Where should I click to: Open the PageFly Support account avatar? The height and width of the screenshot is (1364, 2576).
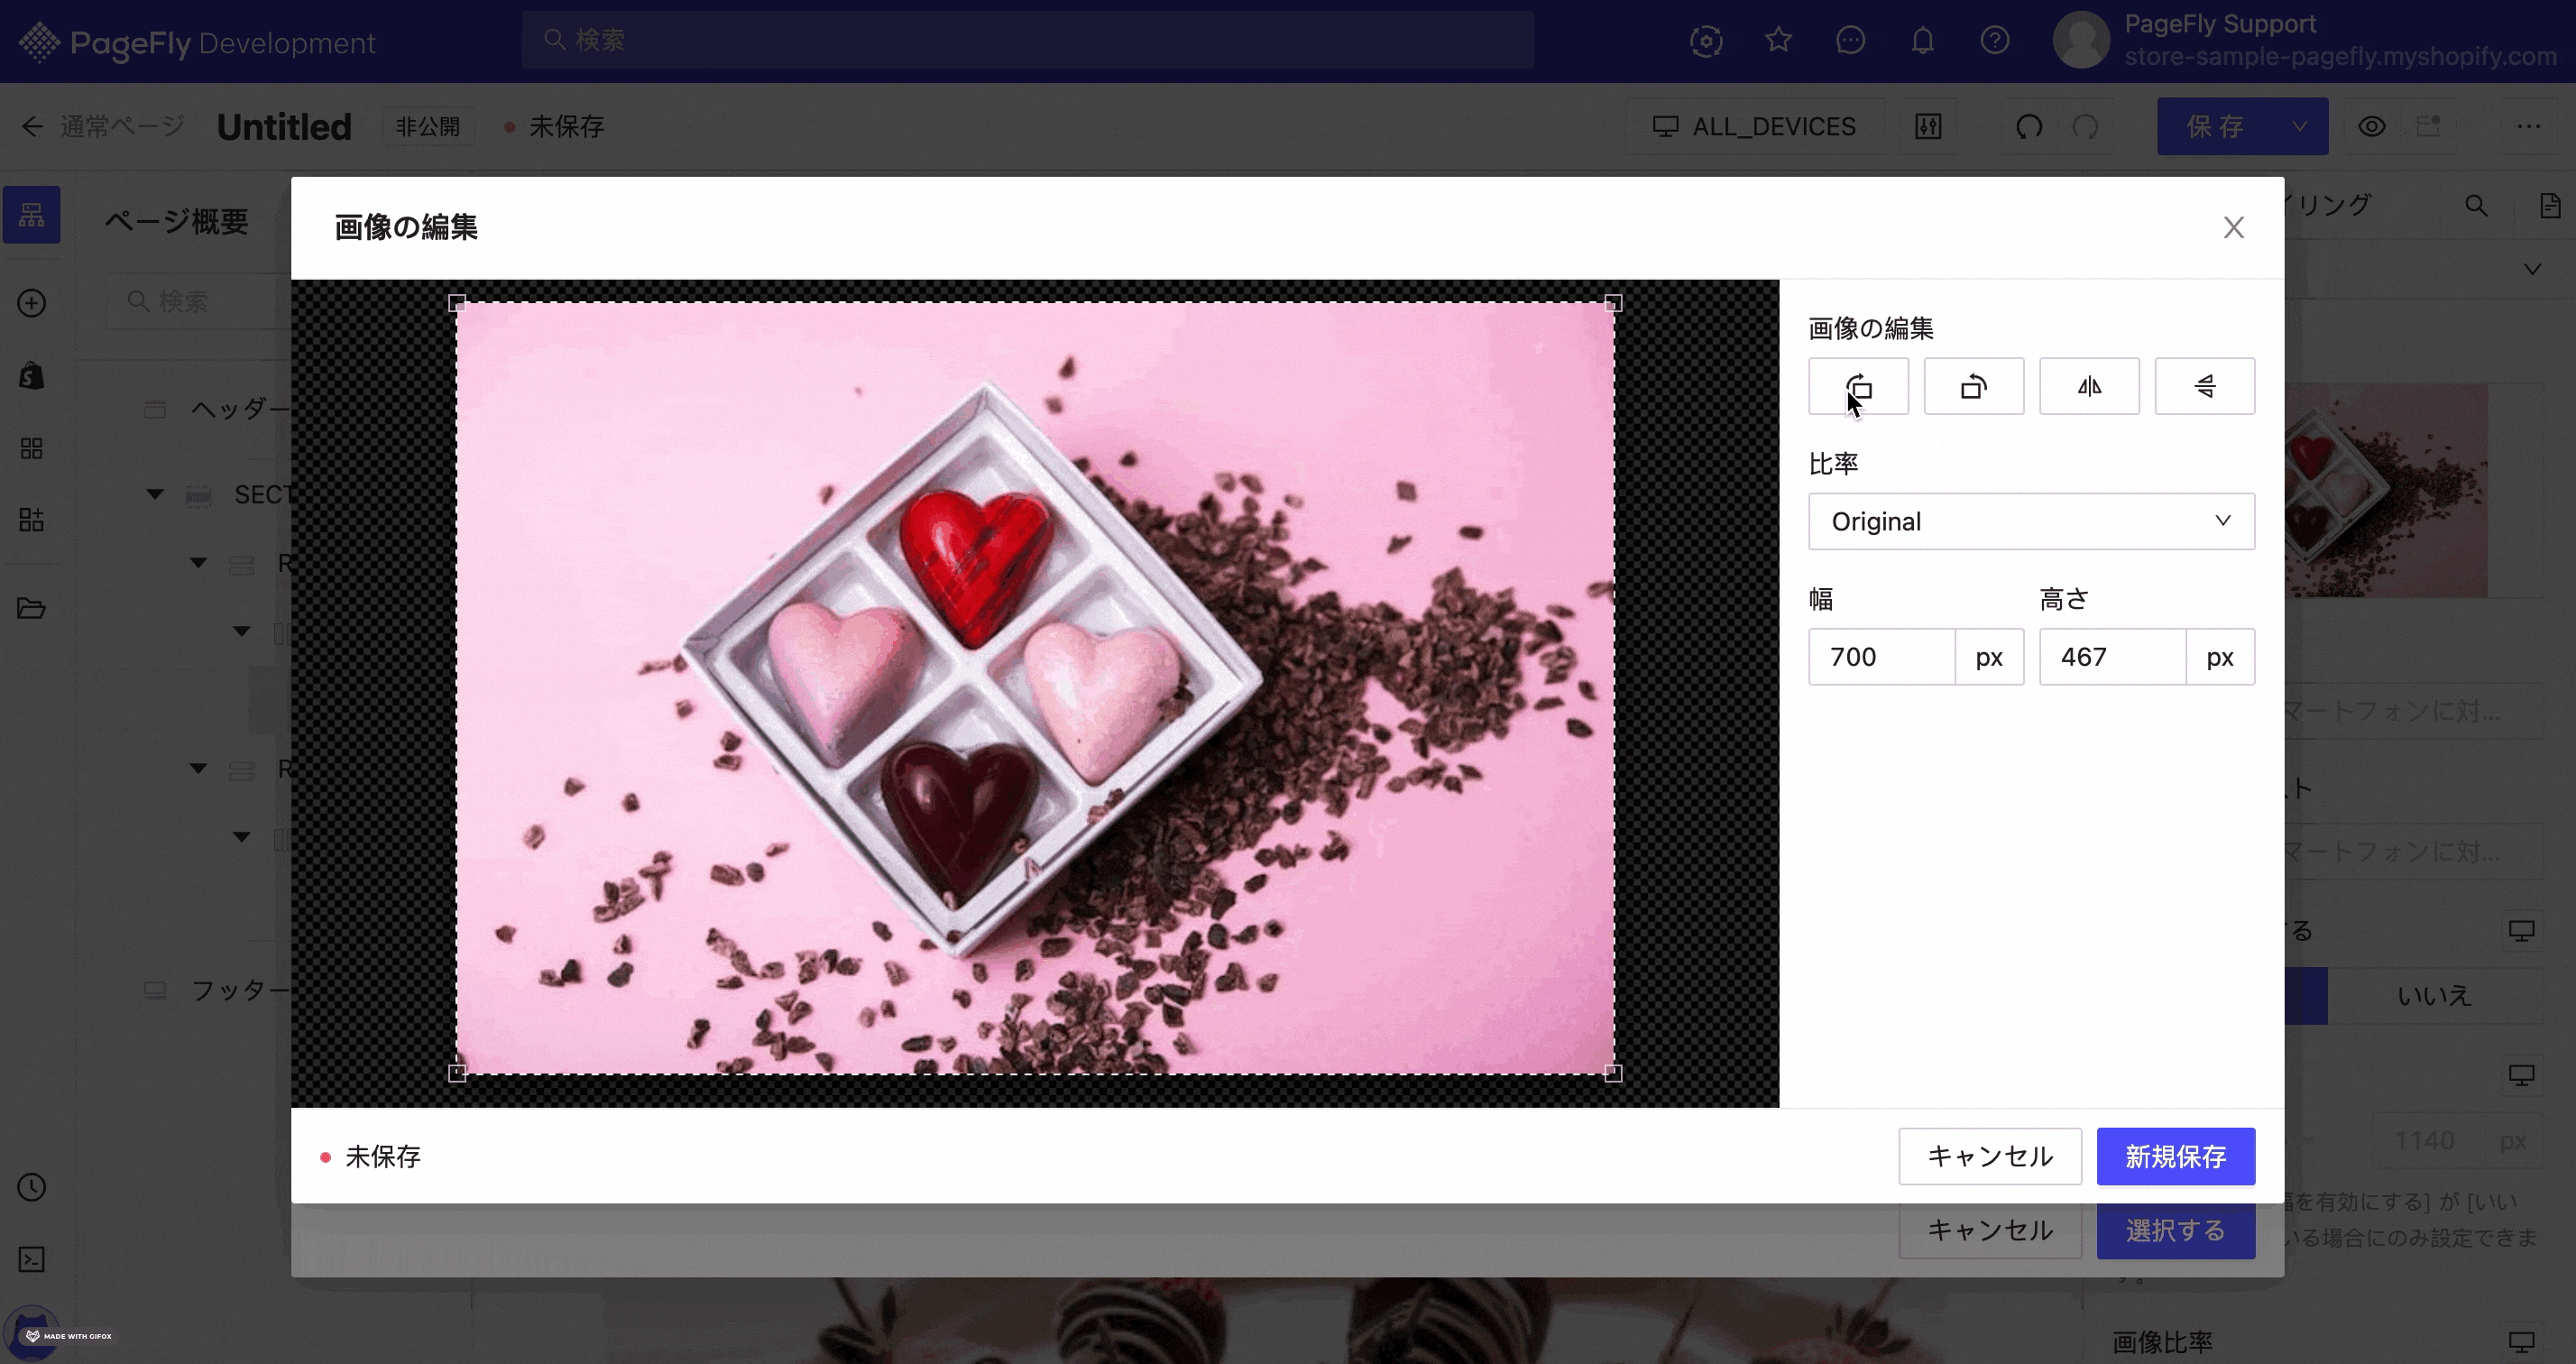2081,40
